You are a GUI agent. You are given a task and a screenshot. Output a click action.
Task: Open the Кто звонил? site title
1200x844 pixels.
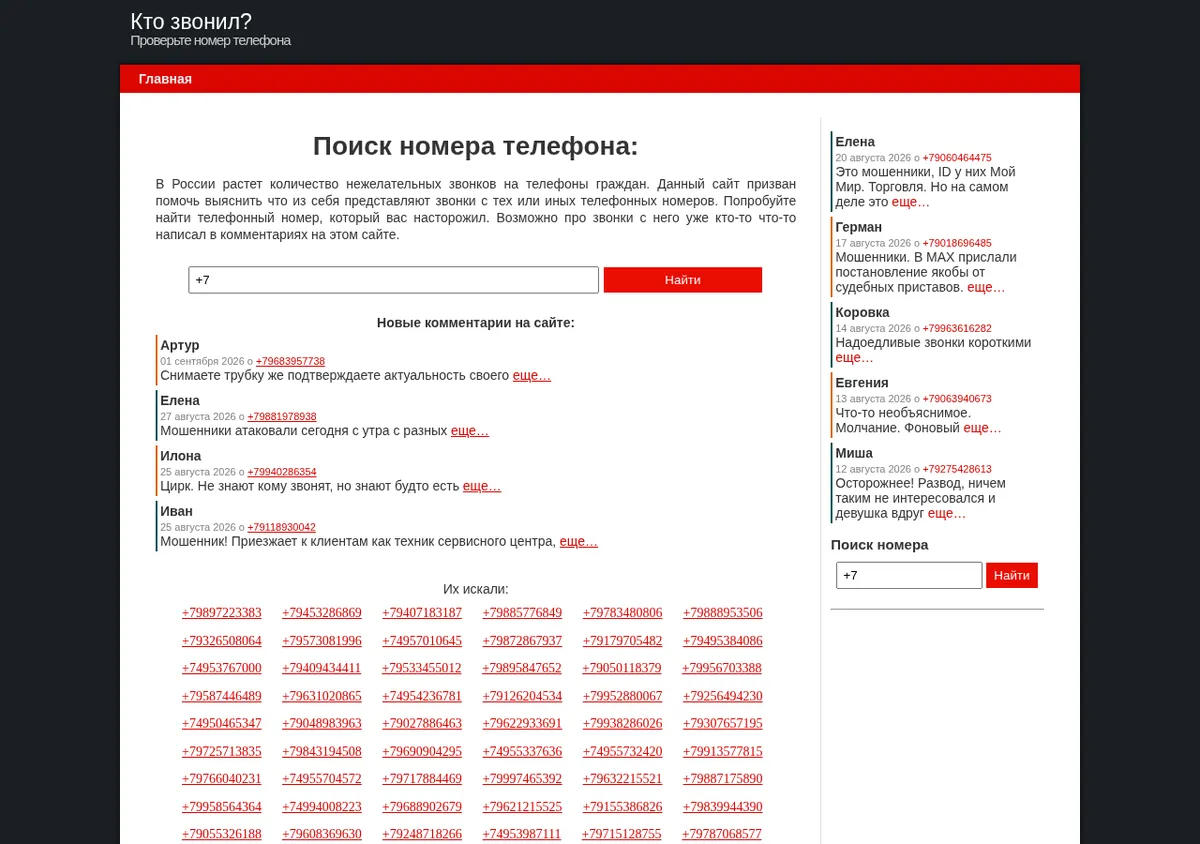coord(191,21)
